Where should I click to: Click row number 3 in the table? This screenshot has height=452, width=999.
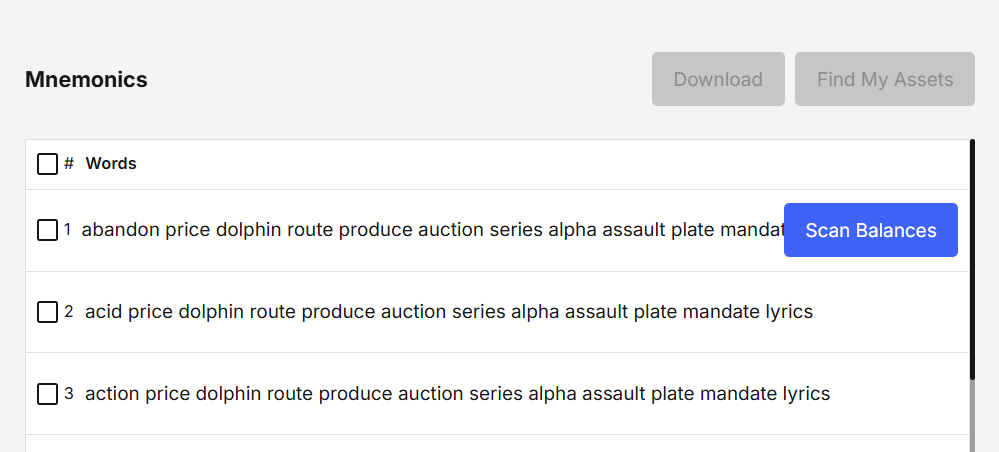(x=69, y=394)
